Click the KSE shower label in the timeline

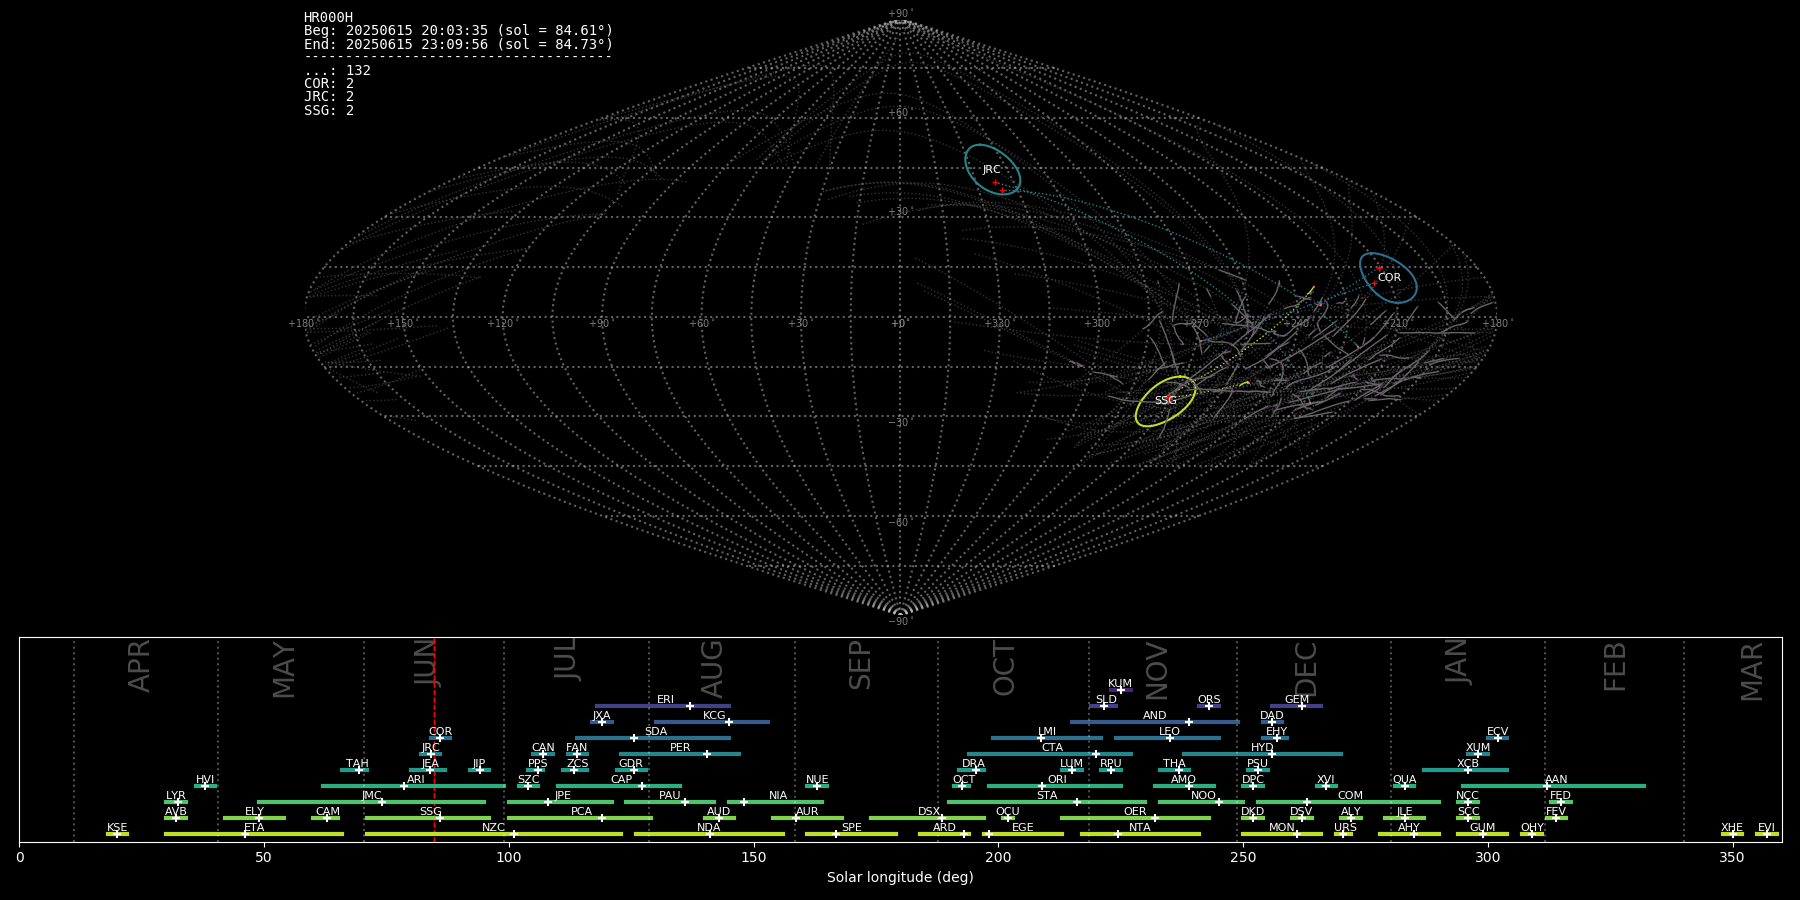(117, 828)
